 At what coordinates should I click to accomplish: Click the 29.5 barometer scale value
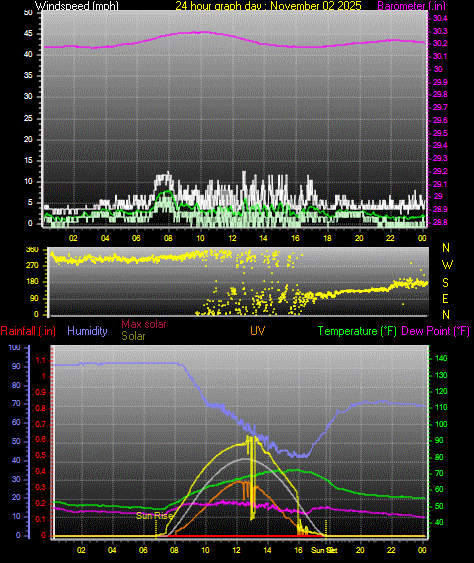[x=440, y=133]
